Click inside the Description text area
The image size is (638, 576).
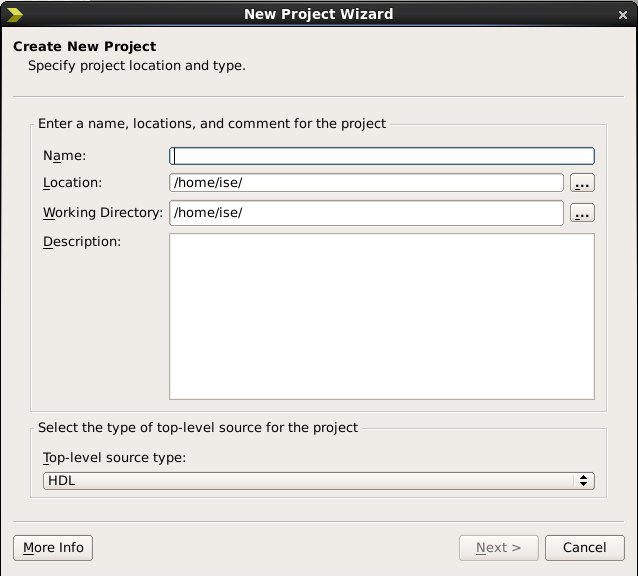click(382, 316)
